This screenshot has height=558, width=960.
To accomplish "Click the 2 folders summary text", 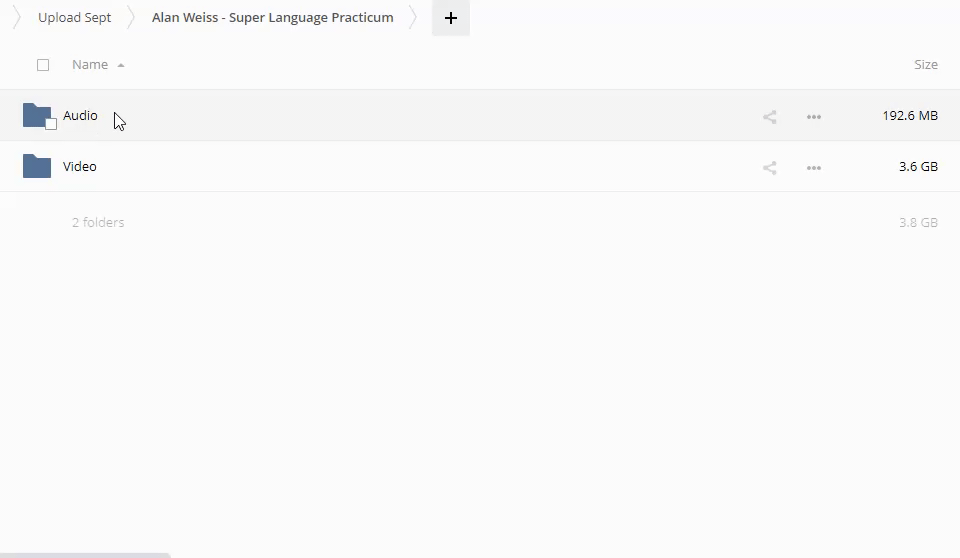I will tap(98, 223).
